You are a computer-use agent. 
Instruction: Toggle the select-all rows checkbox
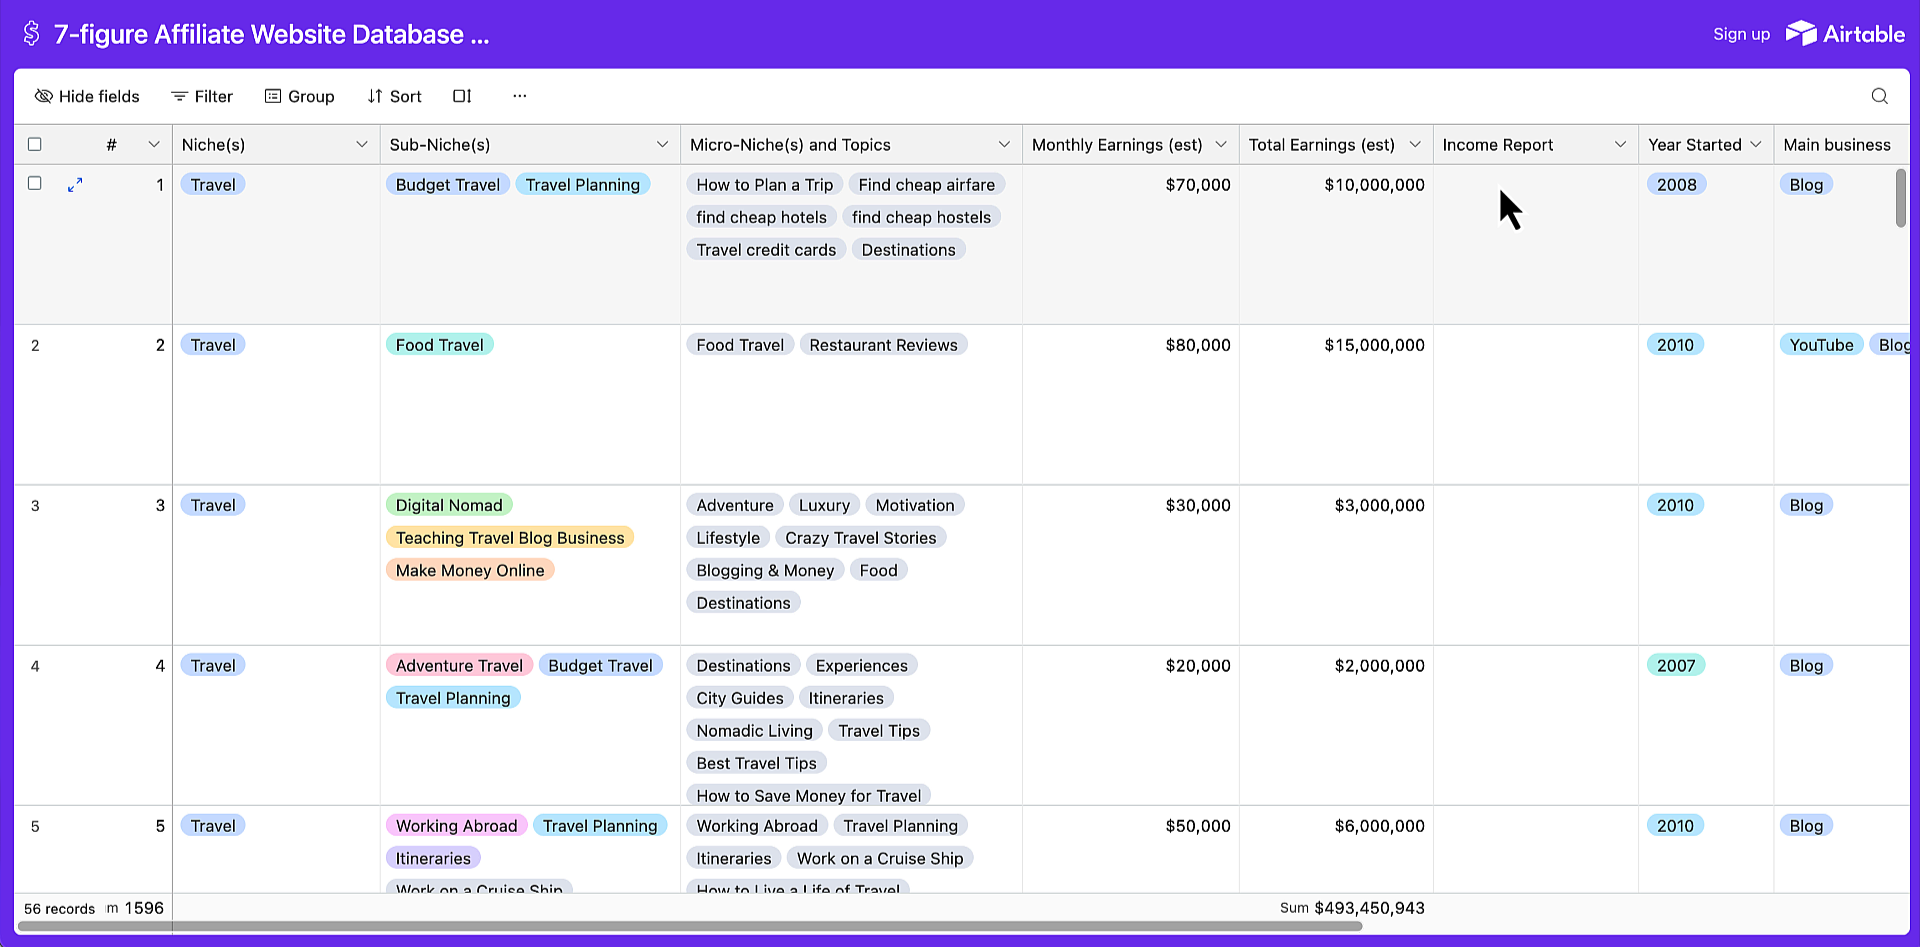click(35, 144)
